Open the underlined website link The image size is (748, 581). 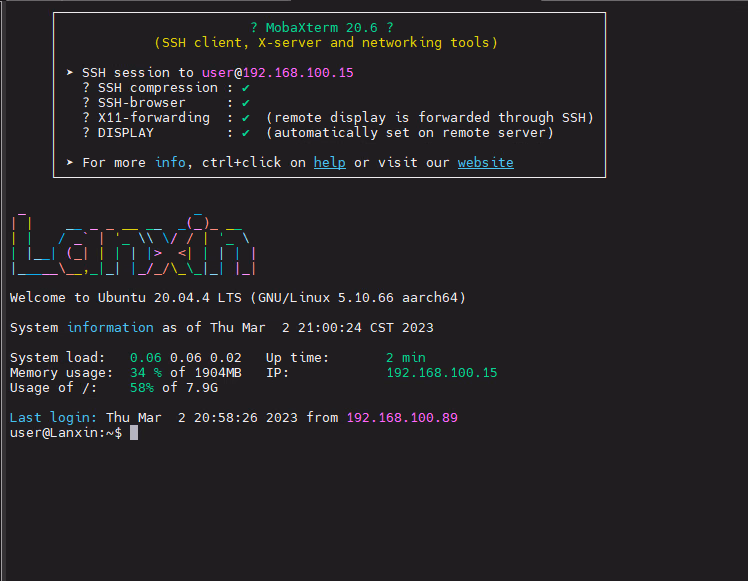click(x=486, y=163)
